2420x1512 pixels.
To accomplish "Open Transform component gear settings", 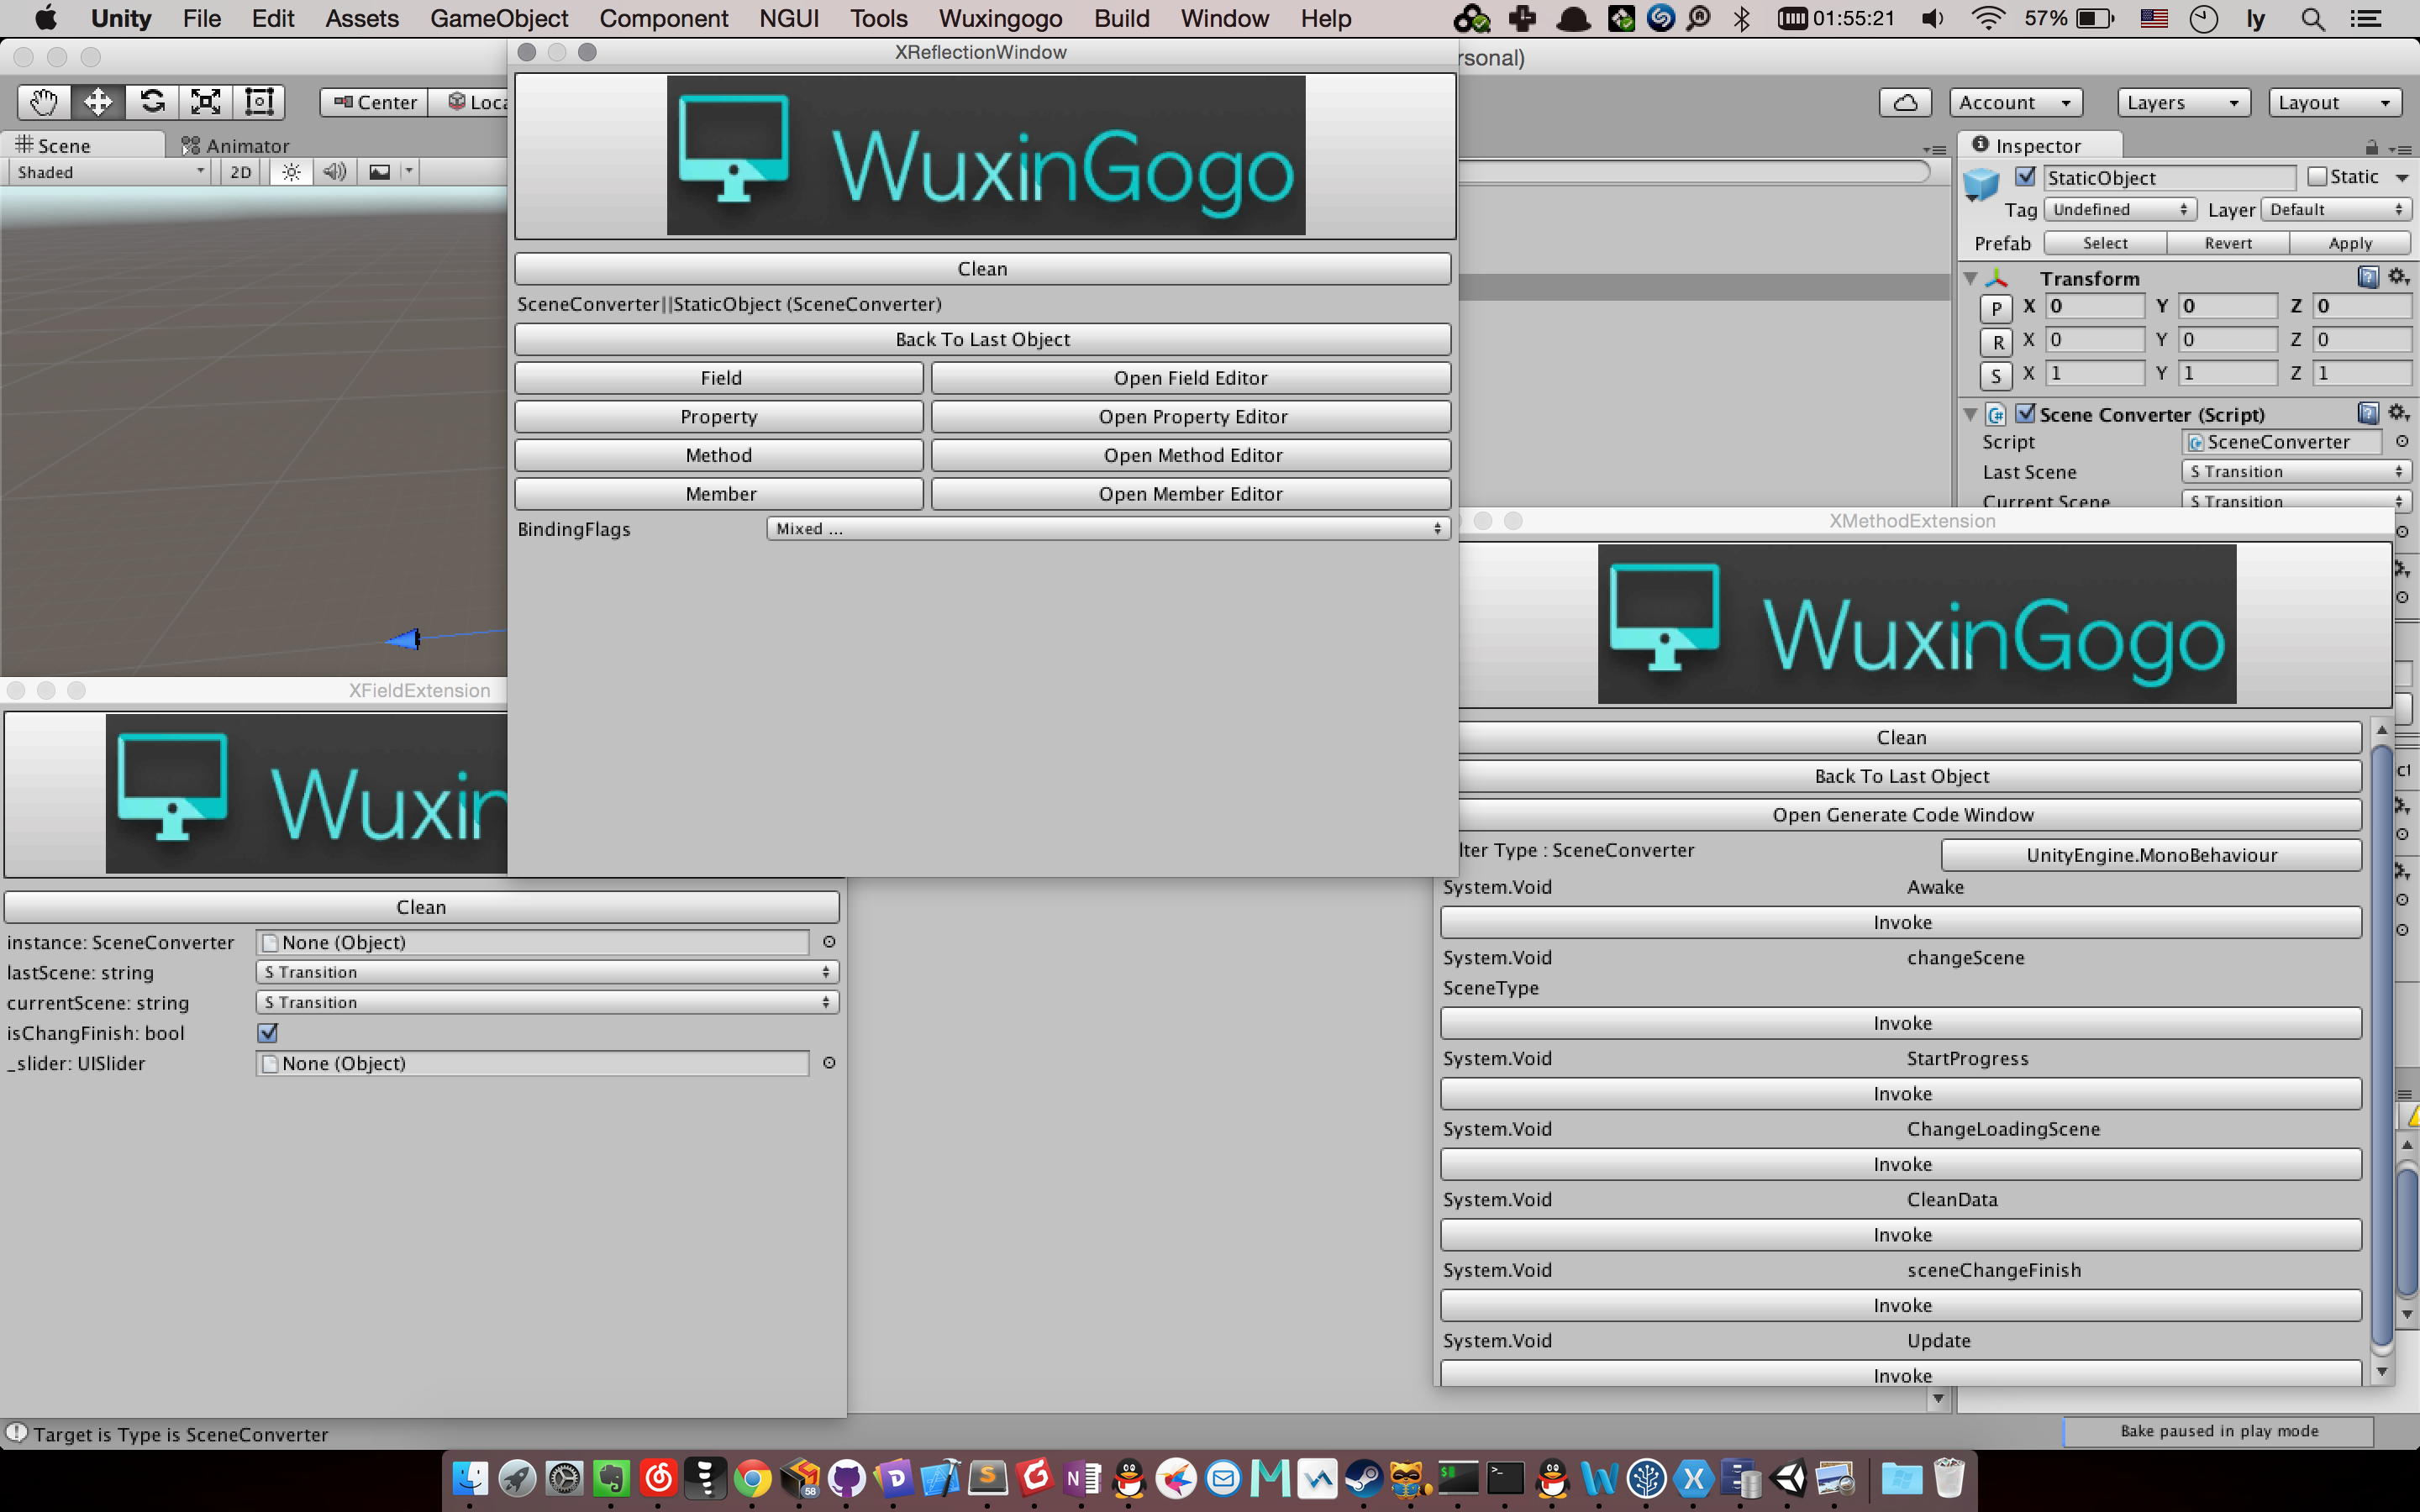I will click(2397, 277).
